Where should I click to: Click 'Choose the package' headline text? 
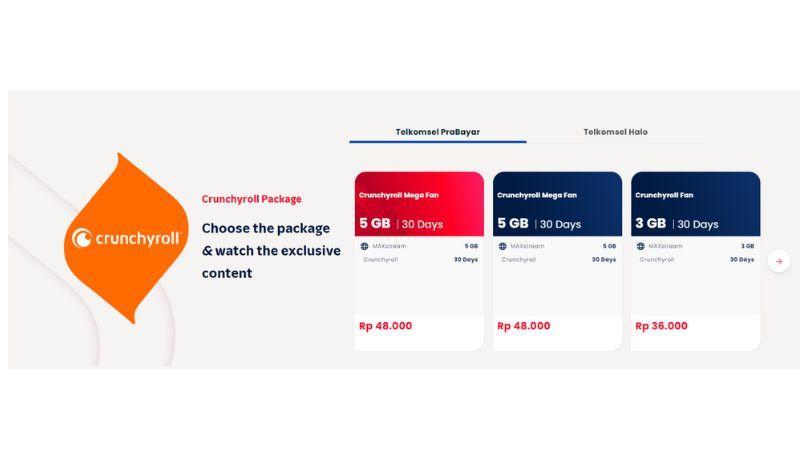[266, 228]
